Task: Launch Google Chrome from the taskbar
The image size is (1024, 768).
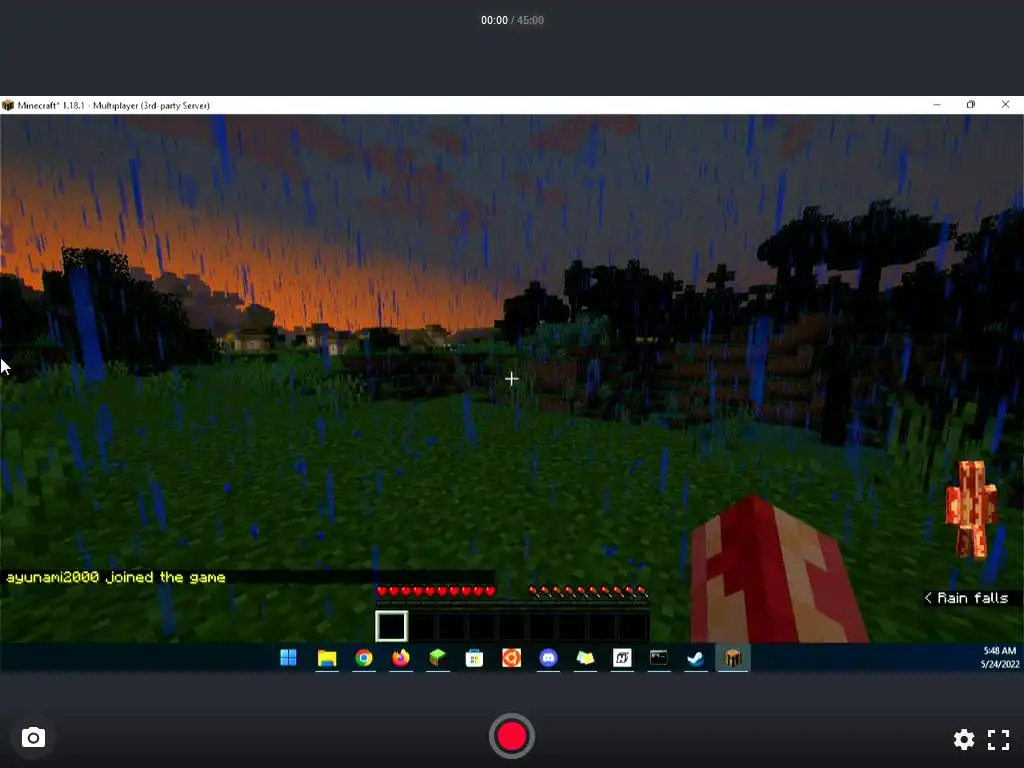Action: pyautogui.click(x=364, y=658)
